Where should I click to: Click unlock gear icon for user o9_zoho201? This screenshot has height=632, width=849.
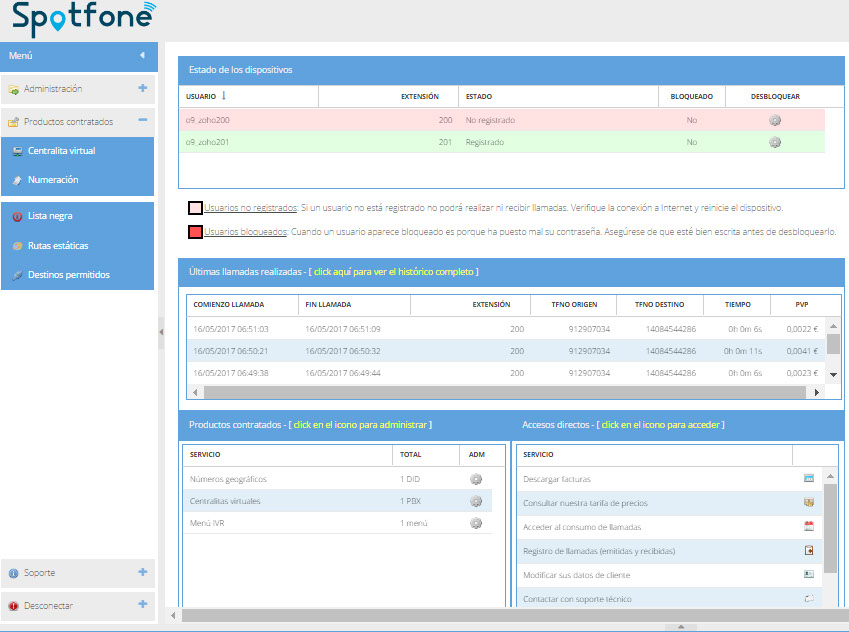(774, 142)
